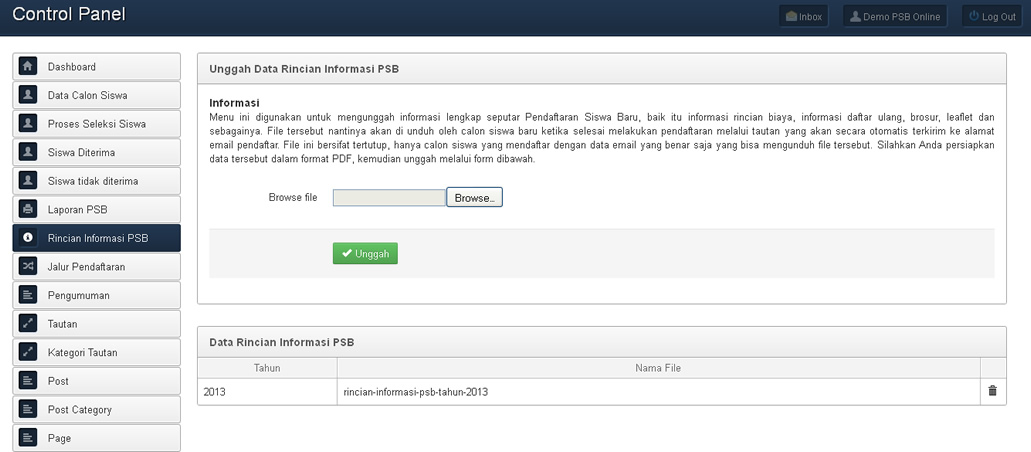
Task: Open the Demo PSB Online user profile
Action: click(x=894, y=17)
